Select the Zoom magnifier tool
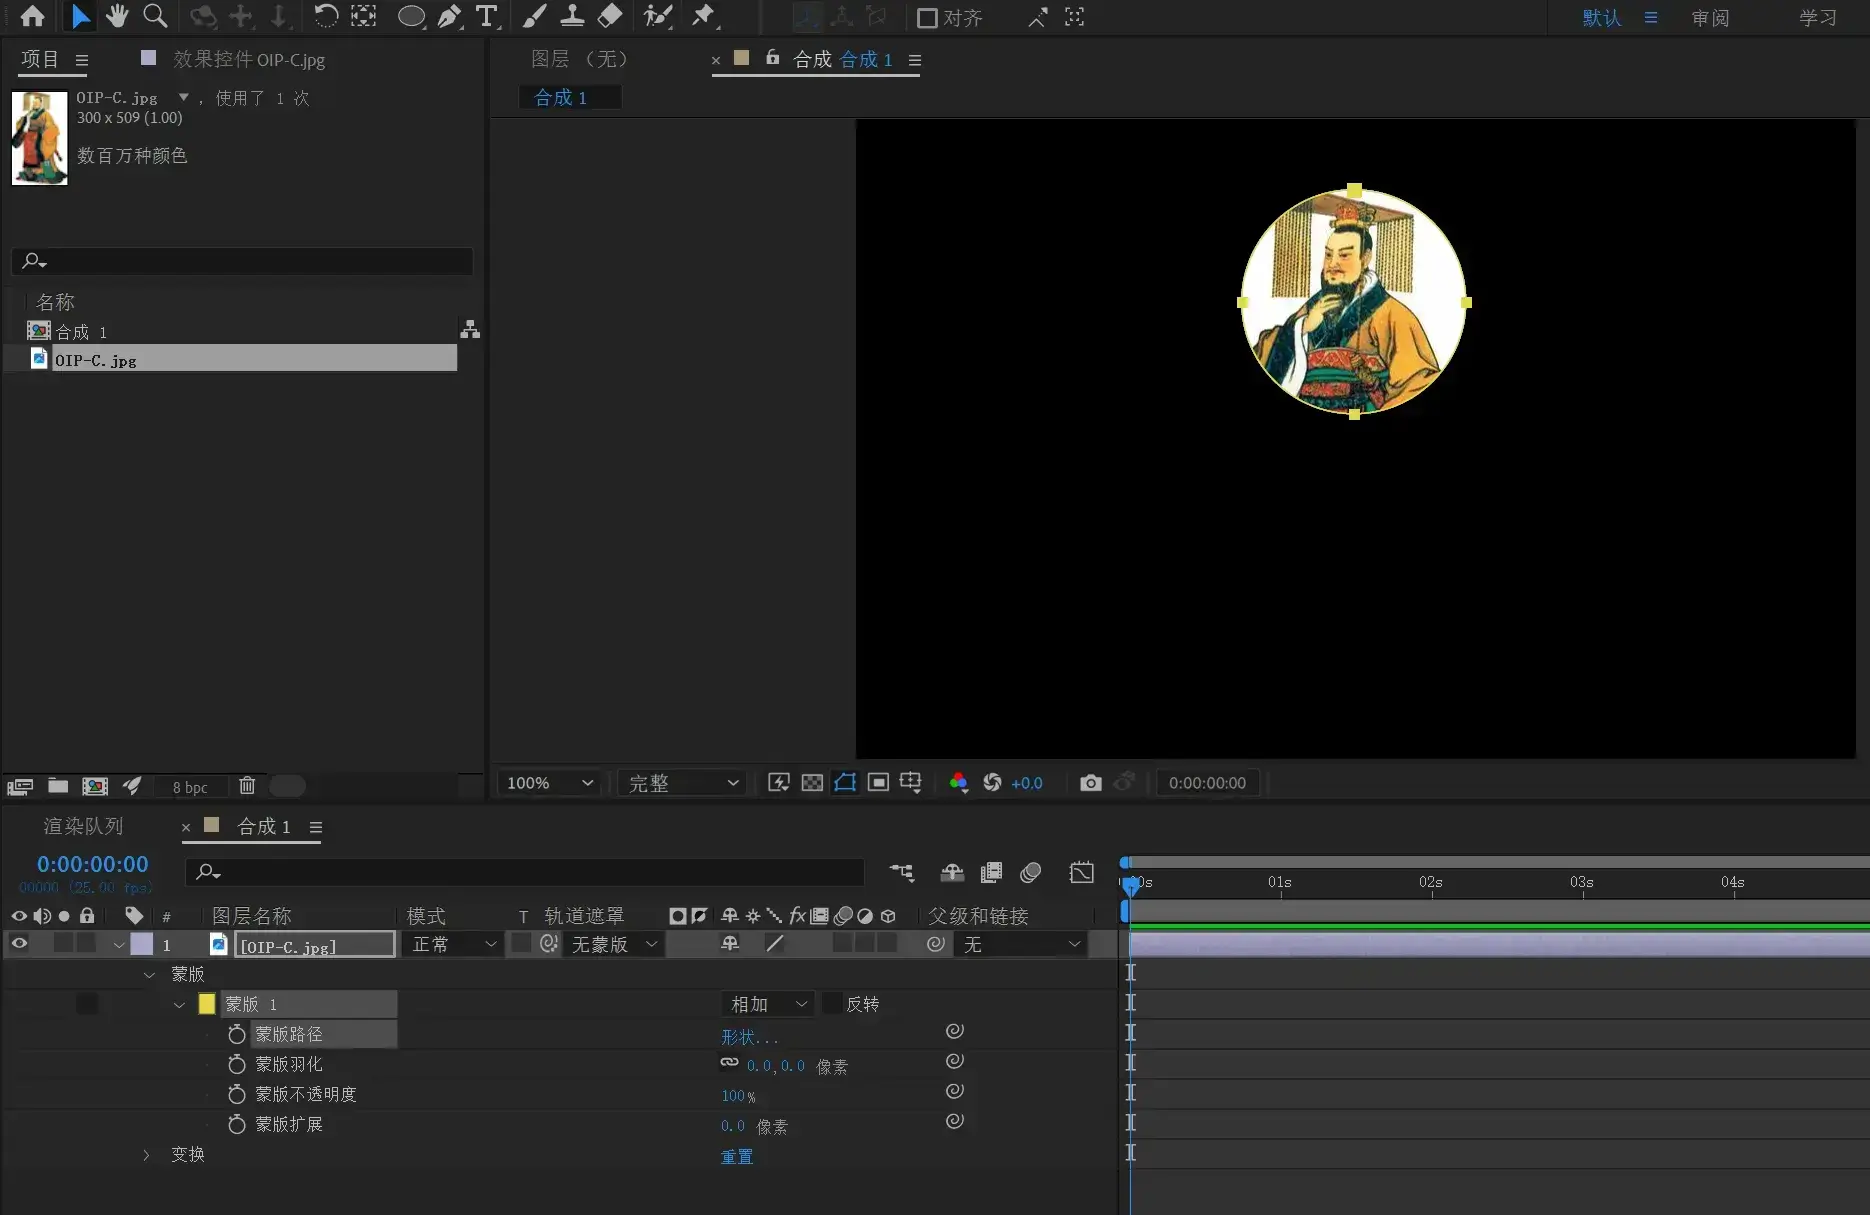The height and width of the screenshot is (1215, 1870). (x=155, y=16)
